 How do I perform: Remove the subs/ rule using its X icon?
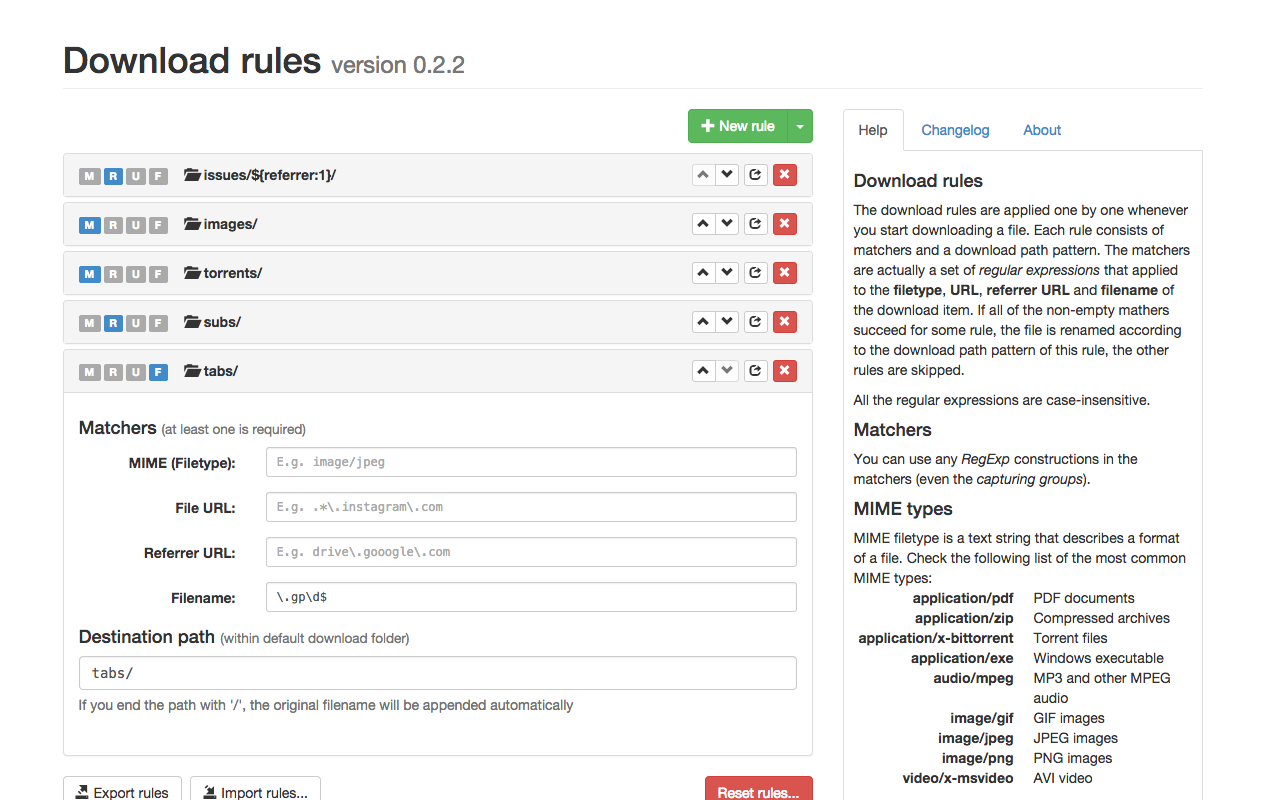click(785, 321)
